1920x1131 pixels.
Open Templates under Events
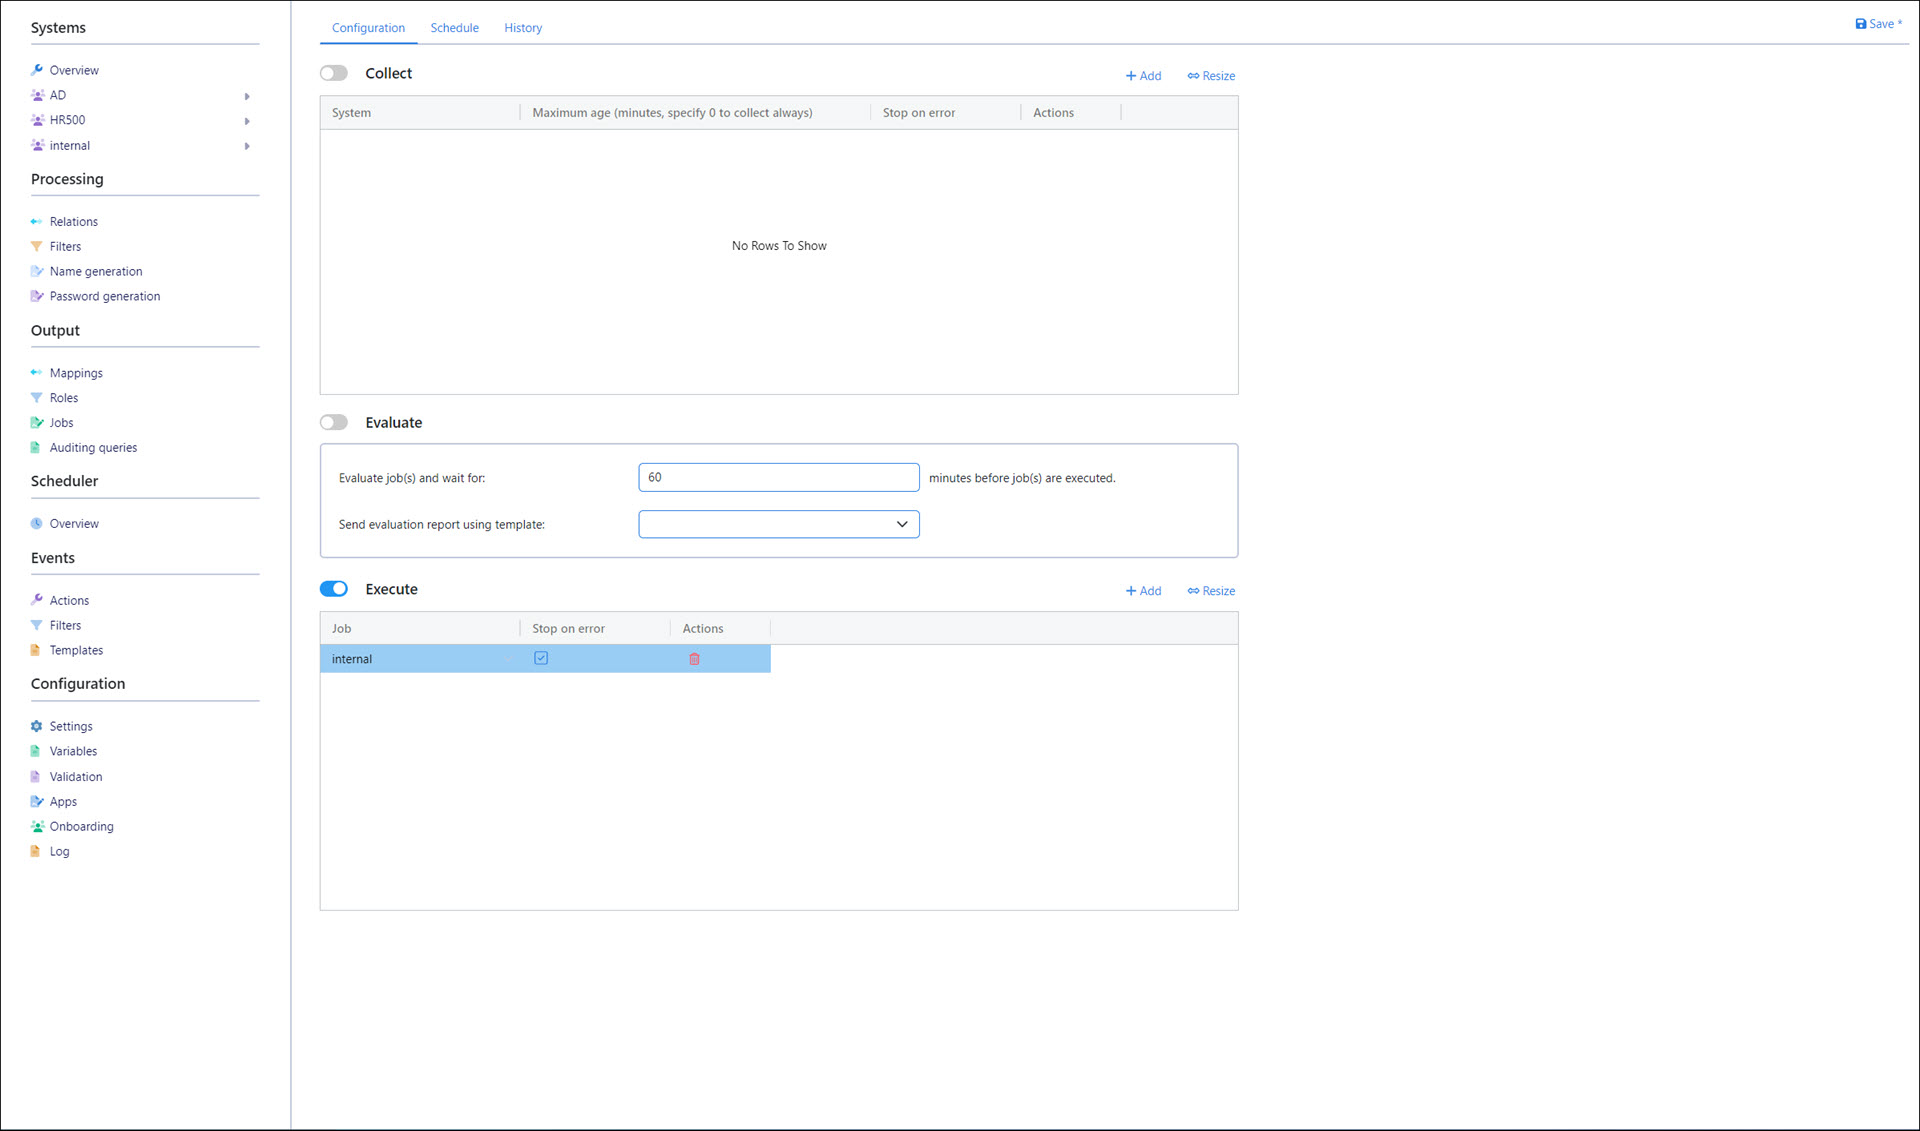pos(76,651)
